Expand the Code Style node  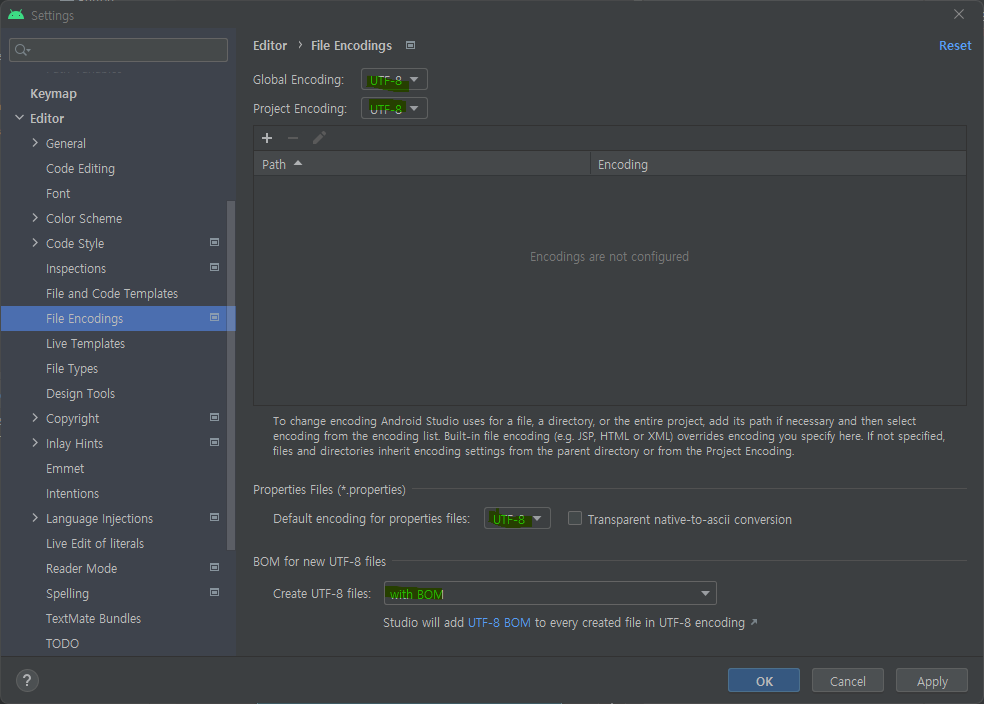tap(35, 243)
